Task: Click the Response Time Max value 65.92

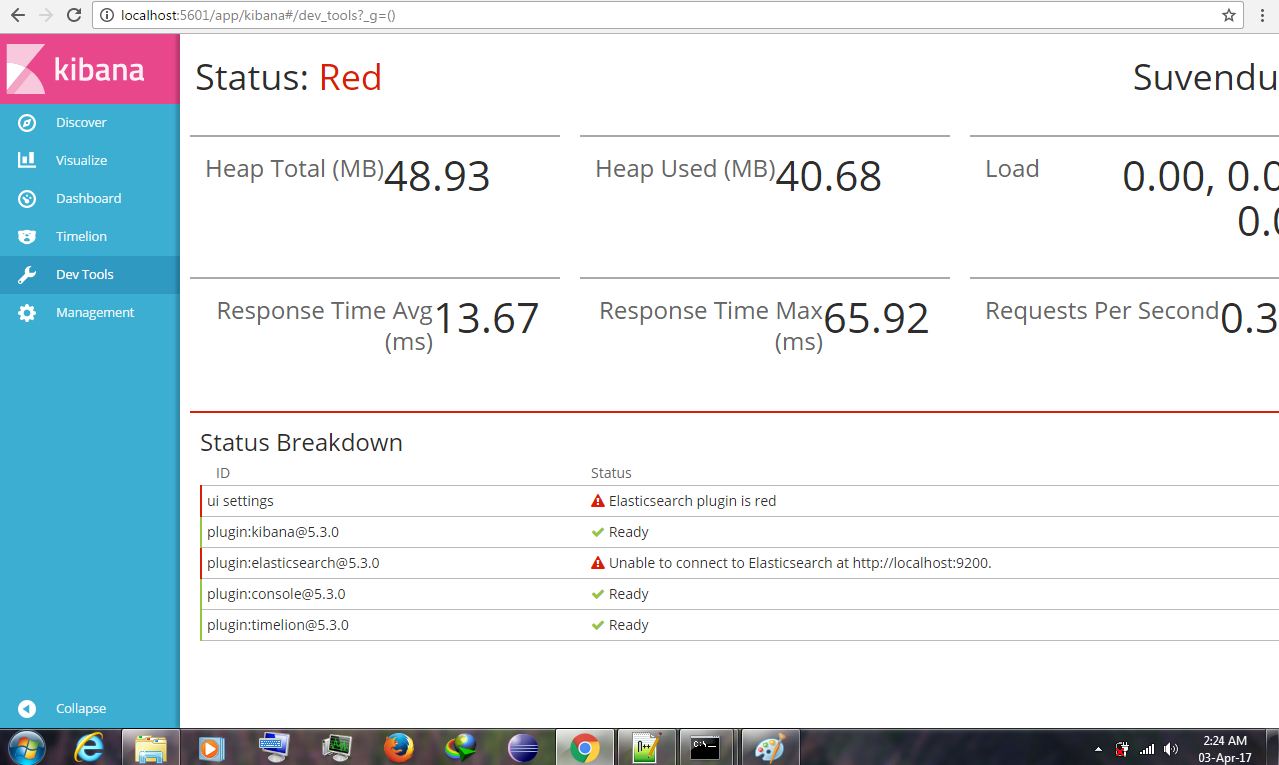Action: point(876,319)
